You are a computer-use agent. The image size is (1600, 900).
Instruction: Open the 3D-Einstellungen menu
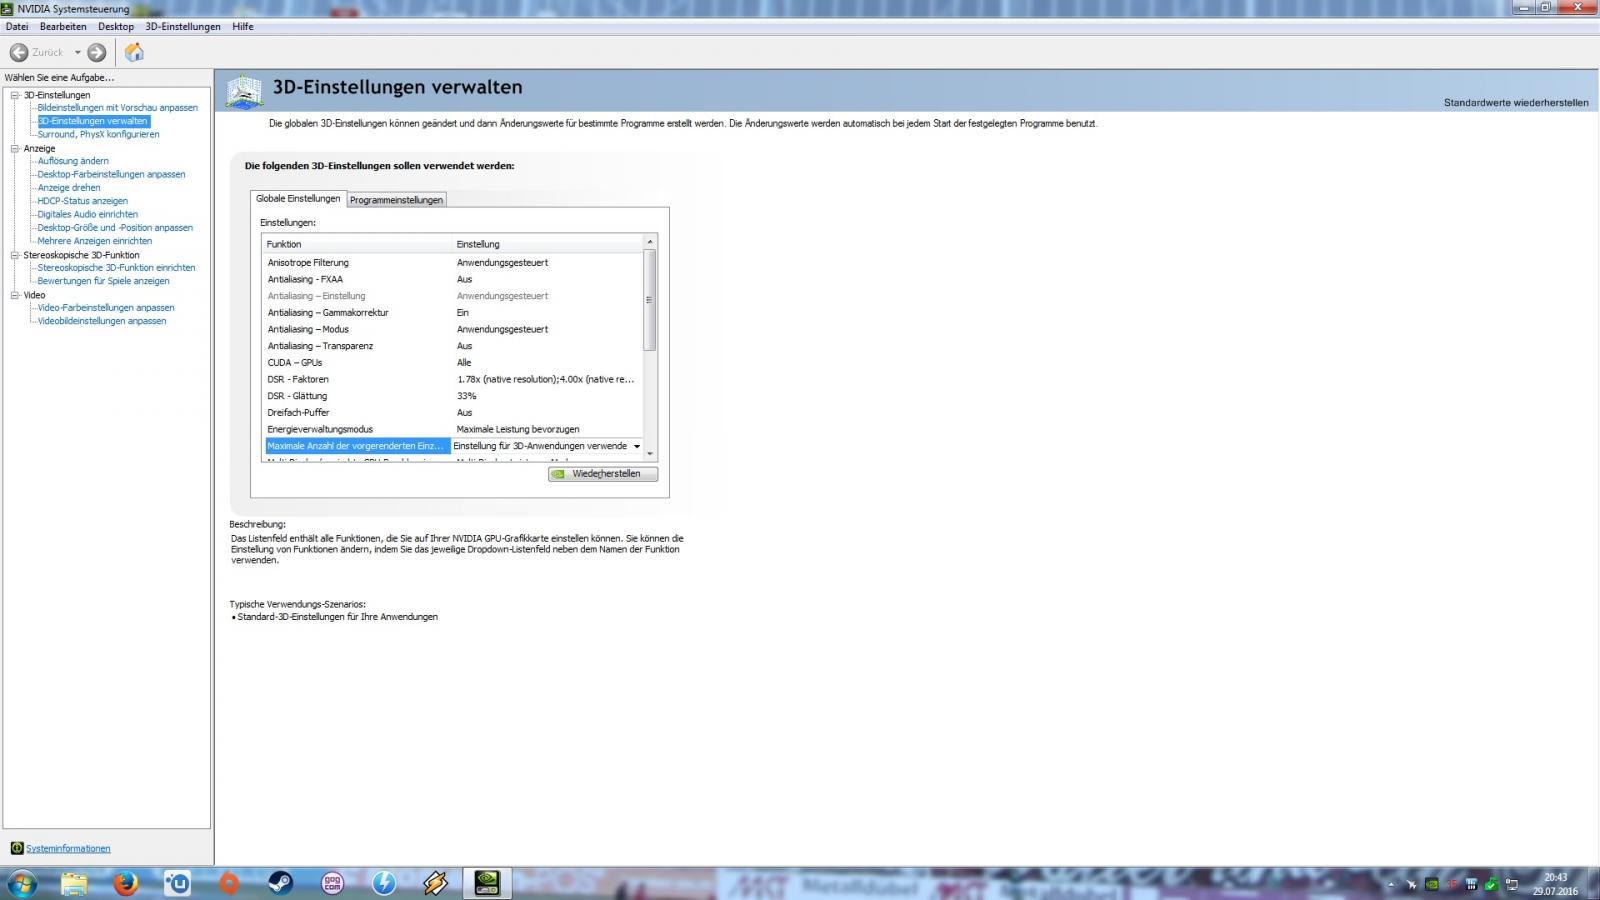(x=183, y=27)
